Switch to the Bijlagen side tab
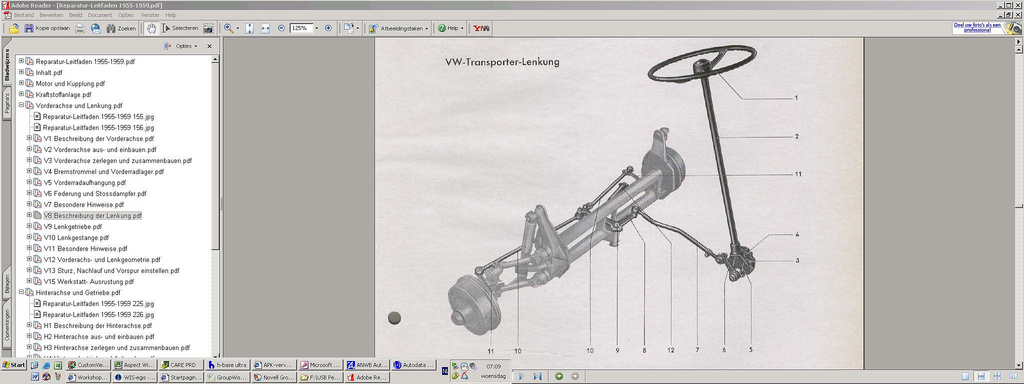 tap(7, 283)
